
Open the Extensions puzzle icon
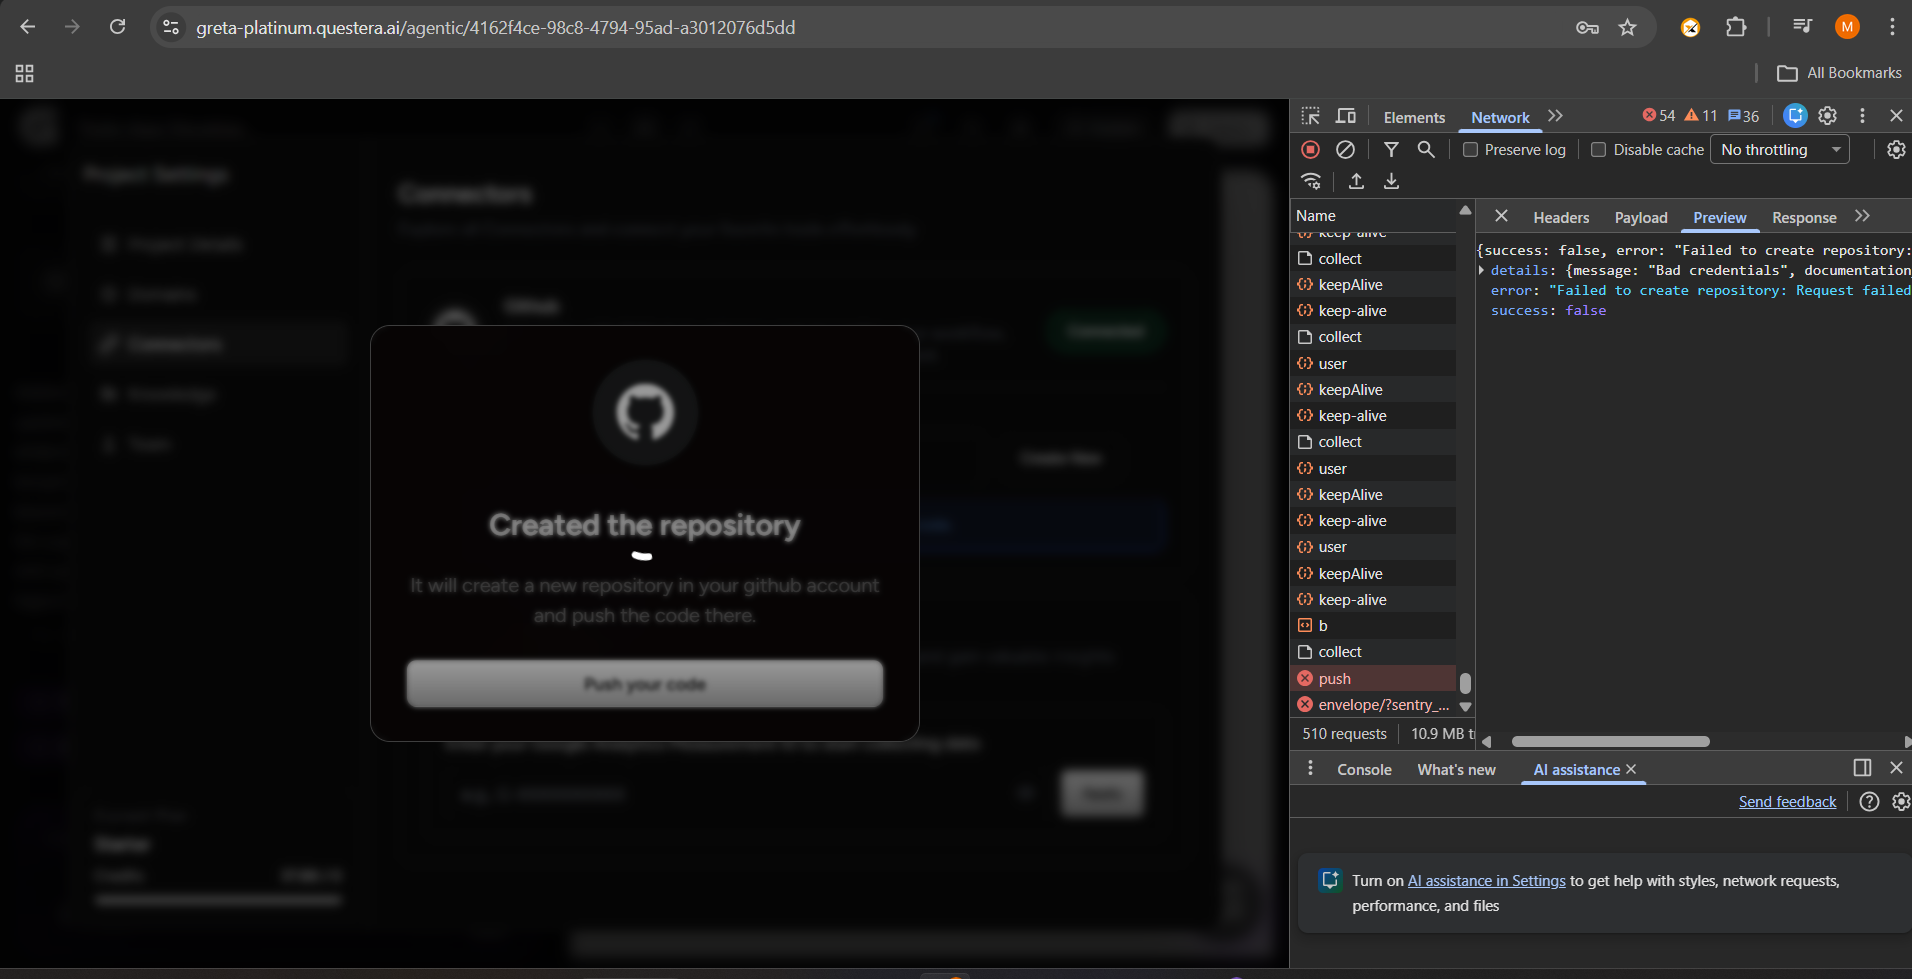1736,27
